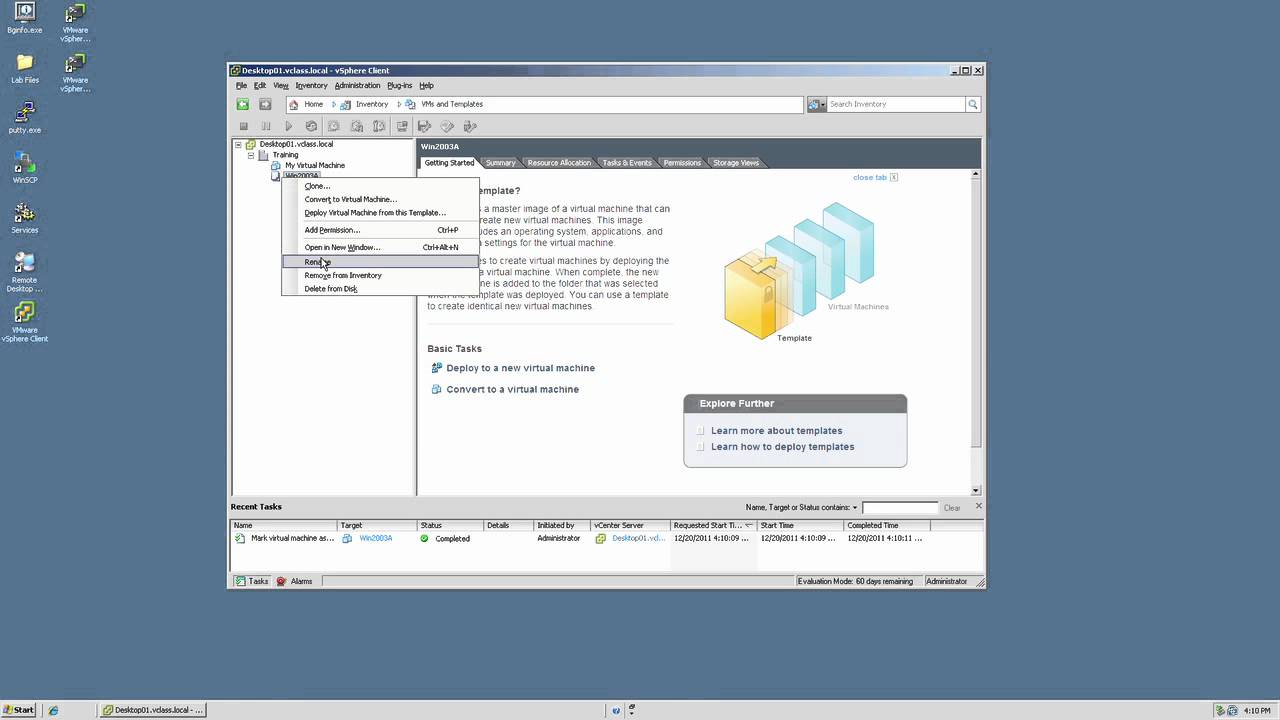The height and width of the screenshot is (720, 1280).
Task: Open Bginfo.exe desktop icon
Action: pos(24,19)
